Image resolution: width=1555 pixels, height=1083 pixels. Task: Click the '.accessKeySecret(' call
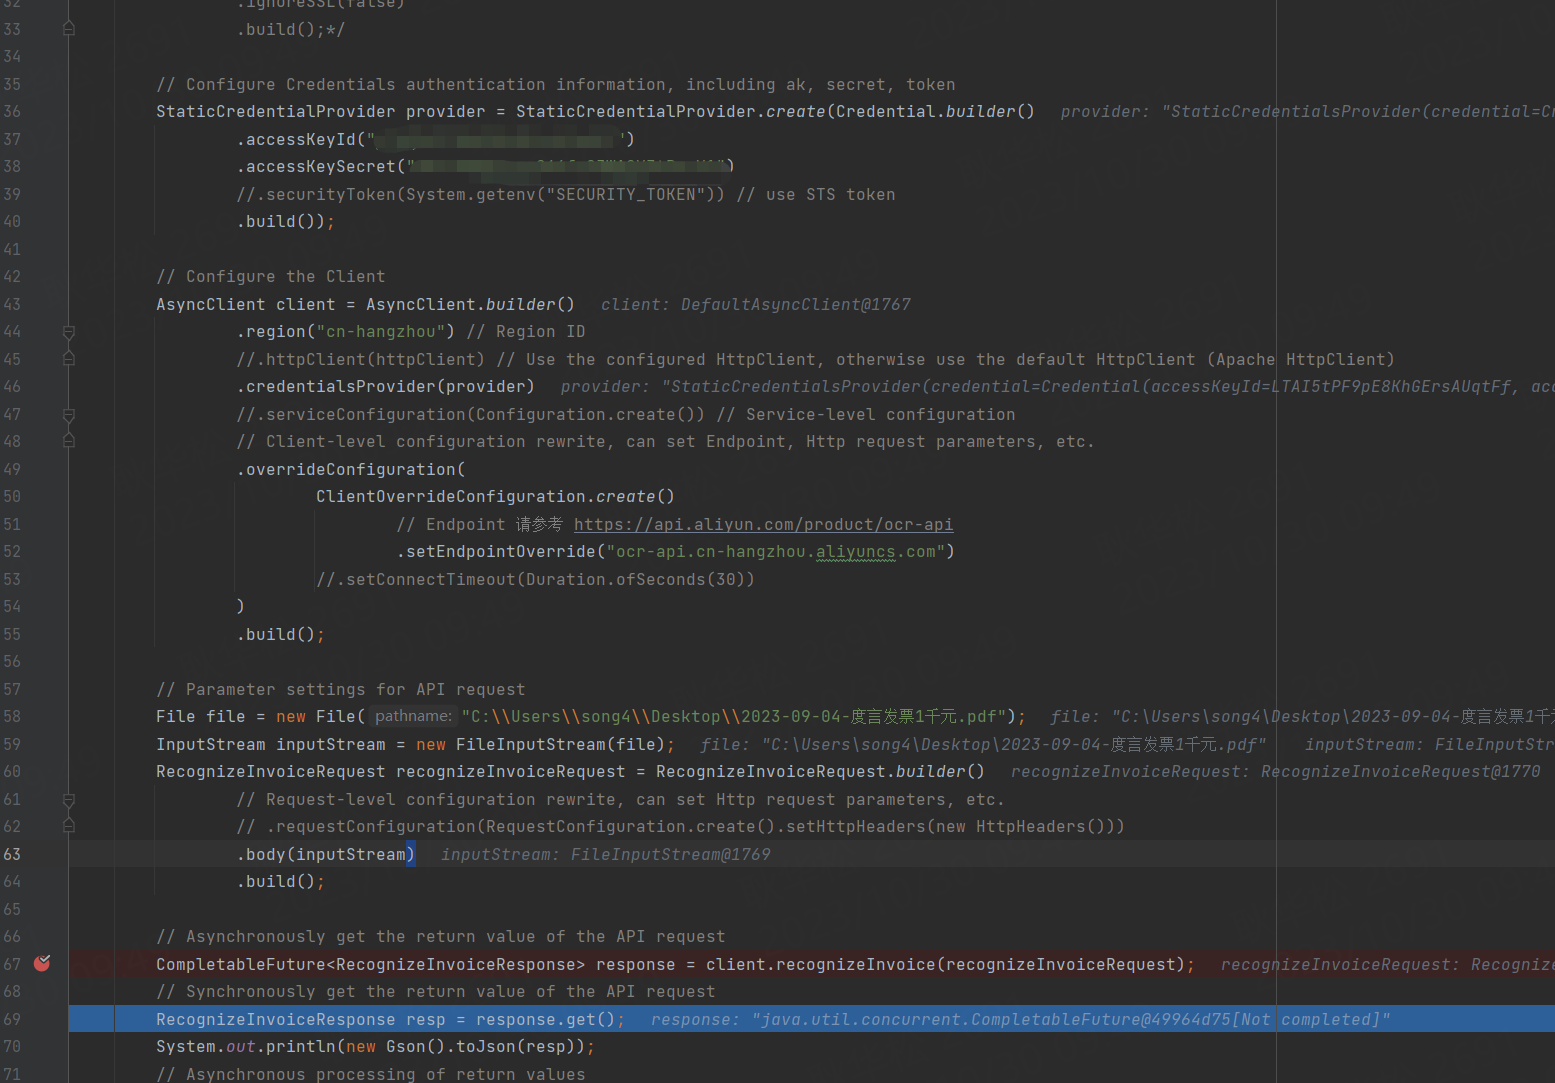(321, 166)
